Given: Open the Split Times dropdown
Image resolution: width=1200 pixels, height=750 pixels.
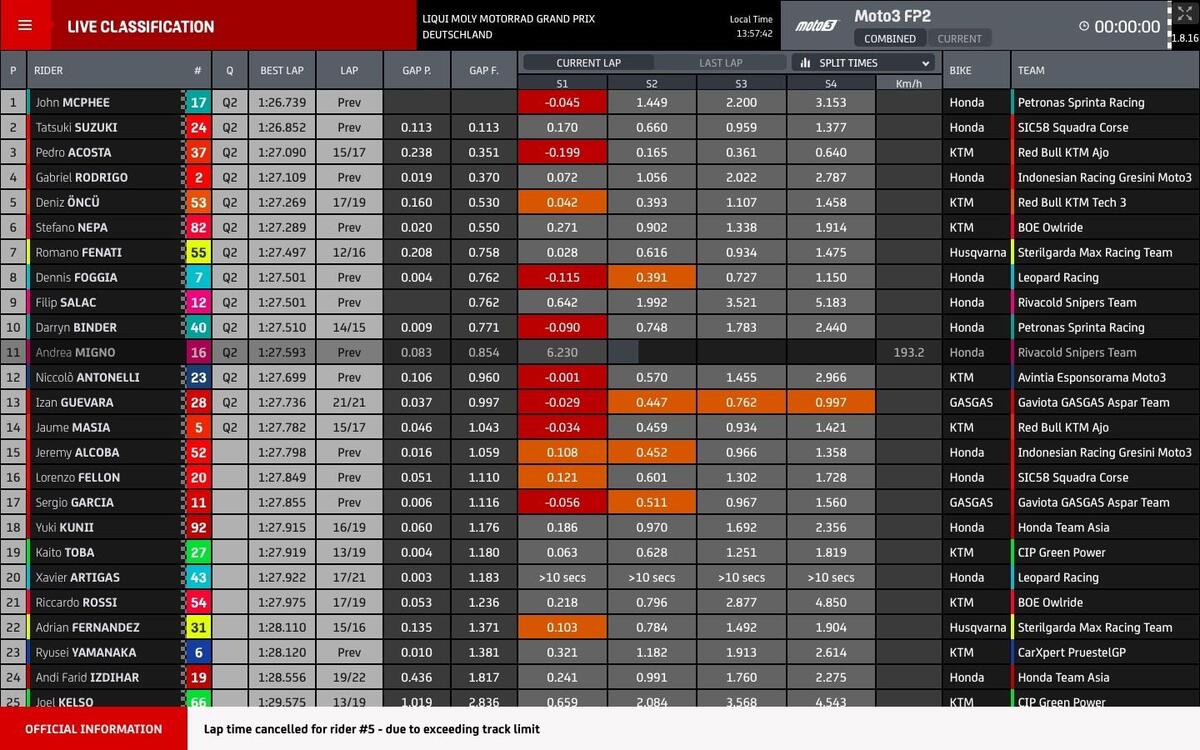Looking at the screenshot, I should pyautogui.click(x=926, y=62).
